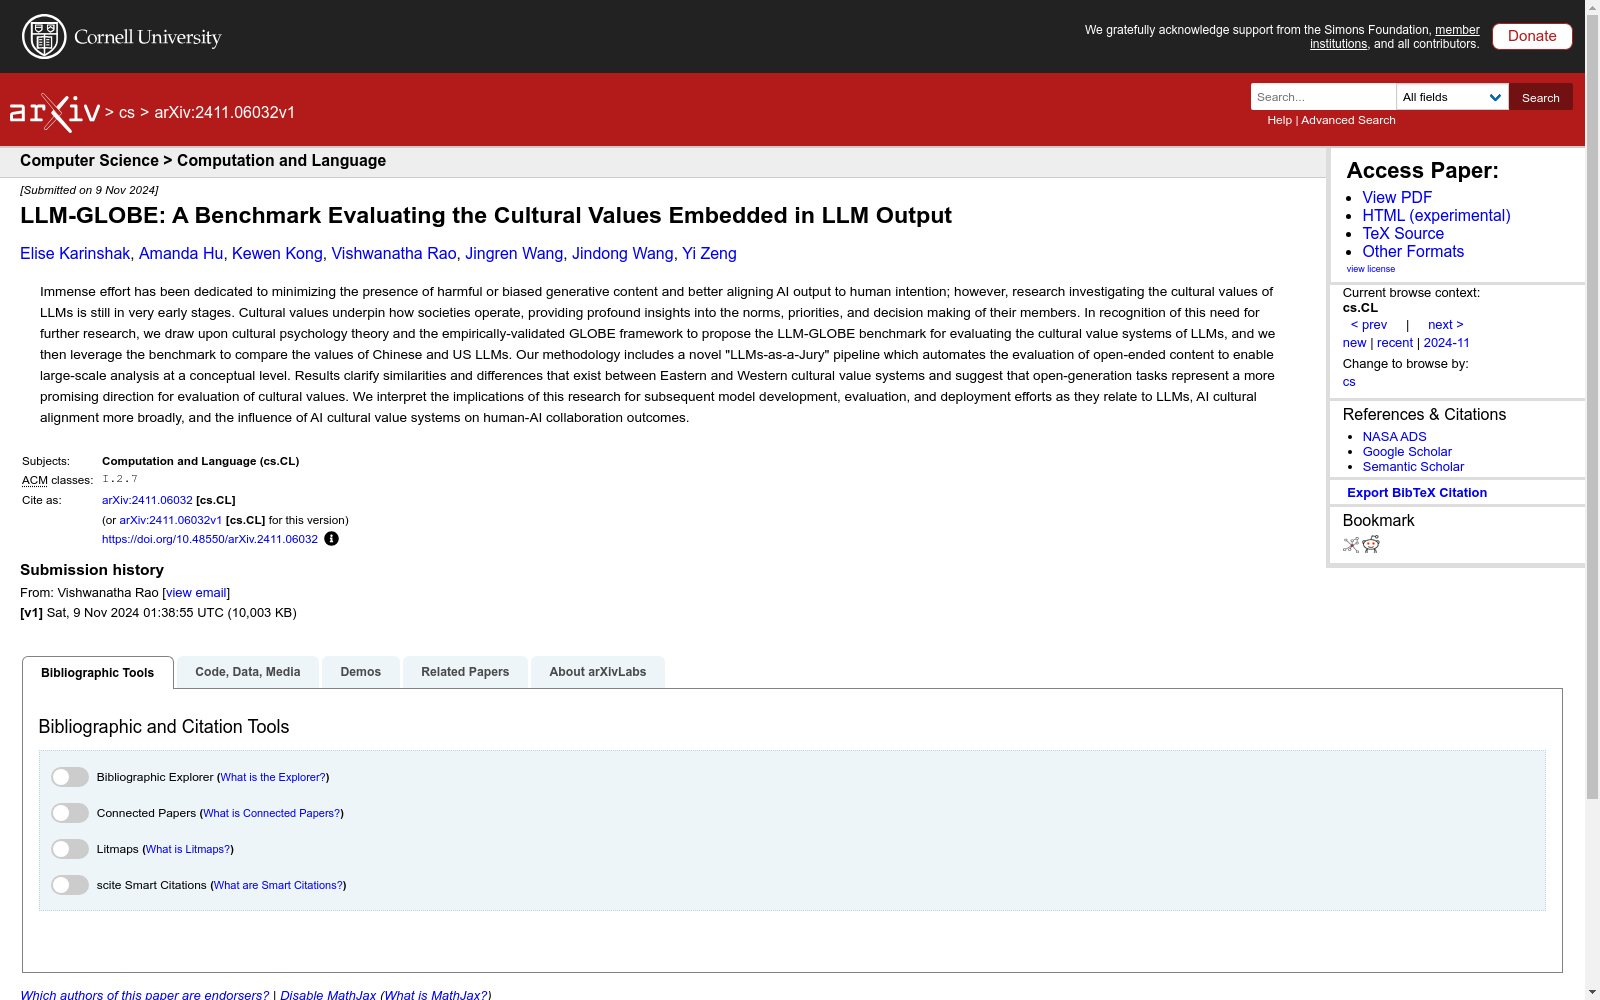Click arXiv:2411.06032v1 version link
Screen dimensions: 1600x1000
click(x=171, y=520)
